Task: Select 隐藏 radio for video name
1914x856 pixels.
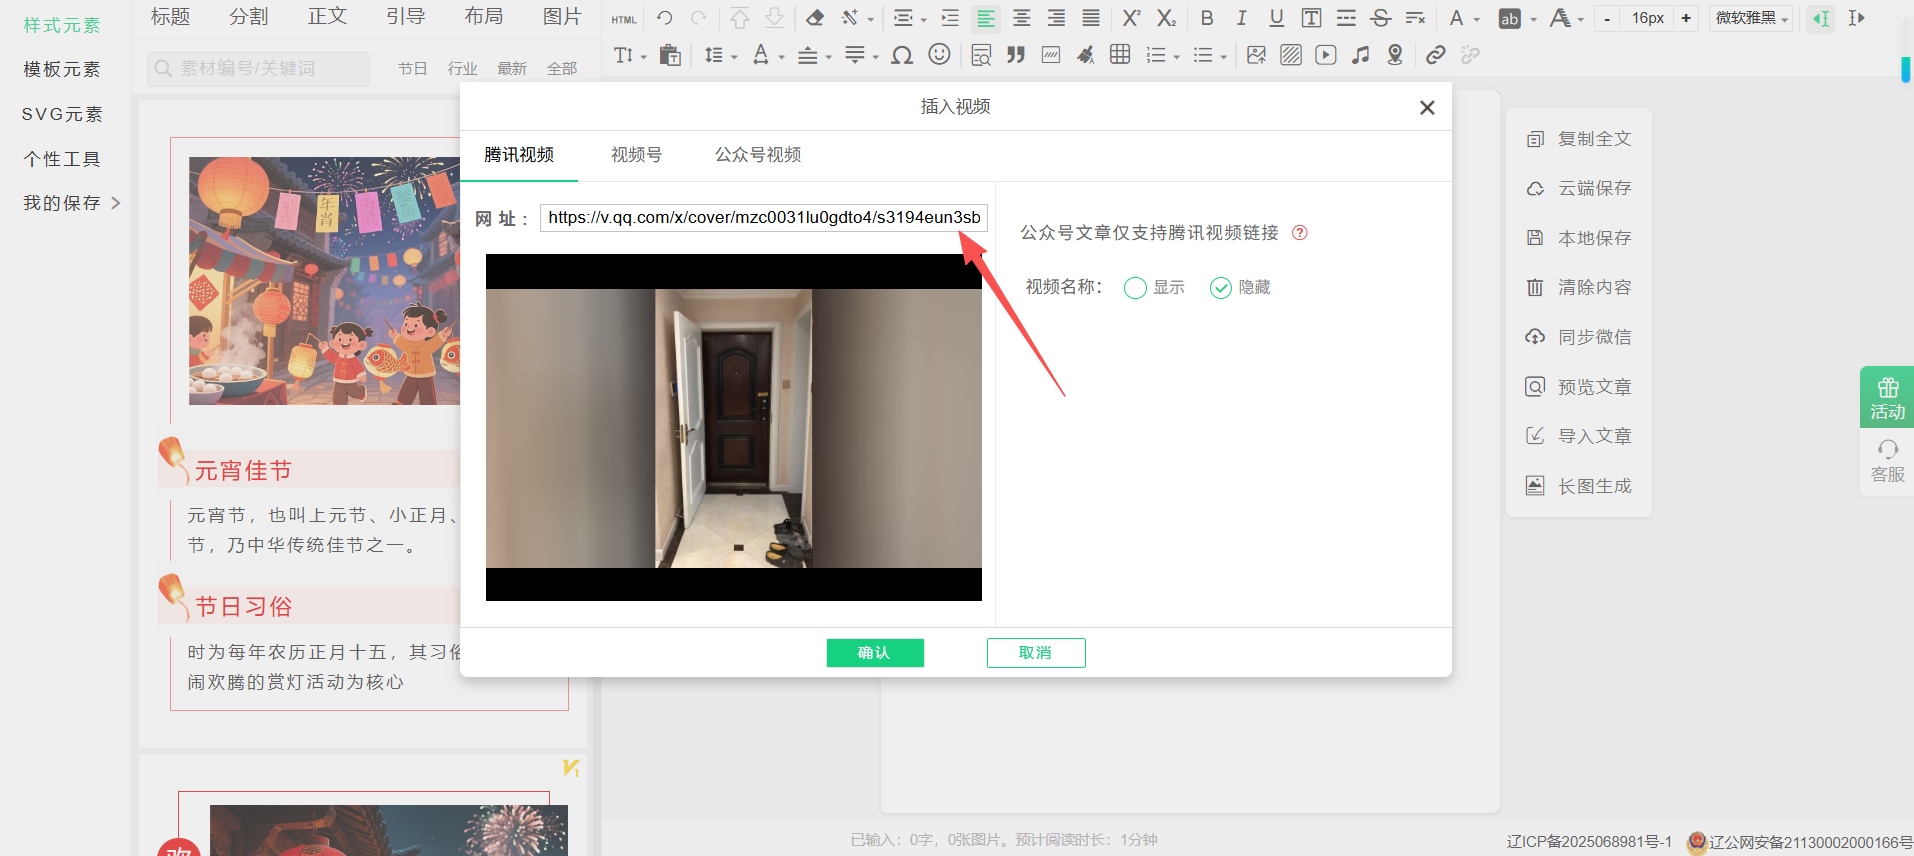Action: (1221, 288)
